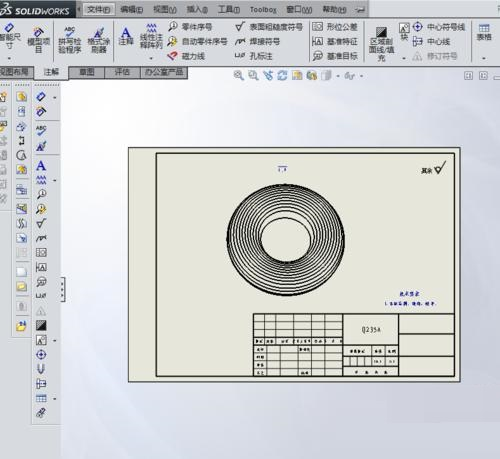The image size is (500, 459).
Task: Switch to the Sketch tab
Action: pos(87,72)
